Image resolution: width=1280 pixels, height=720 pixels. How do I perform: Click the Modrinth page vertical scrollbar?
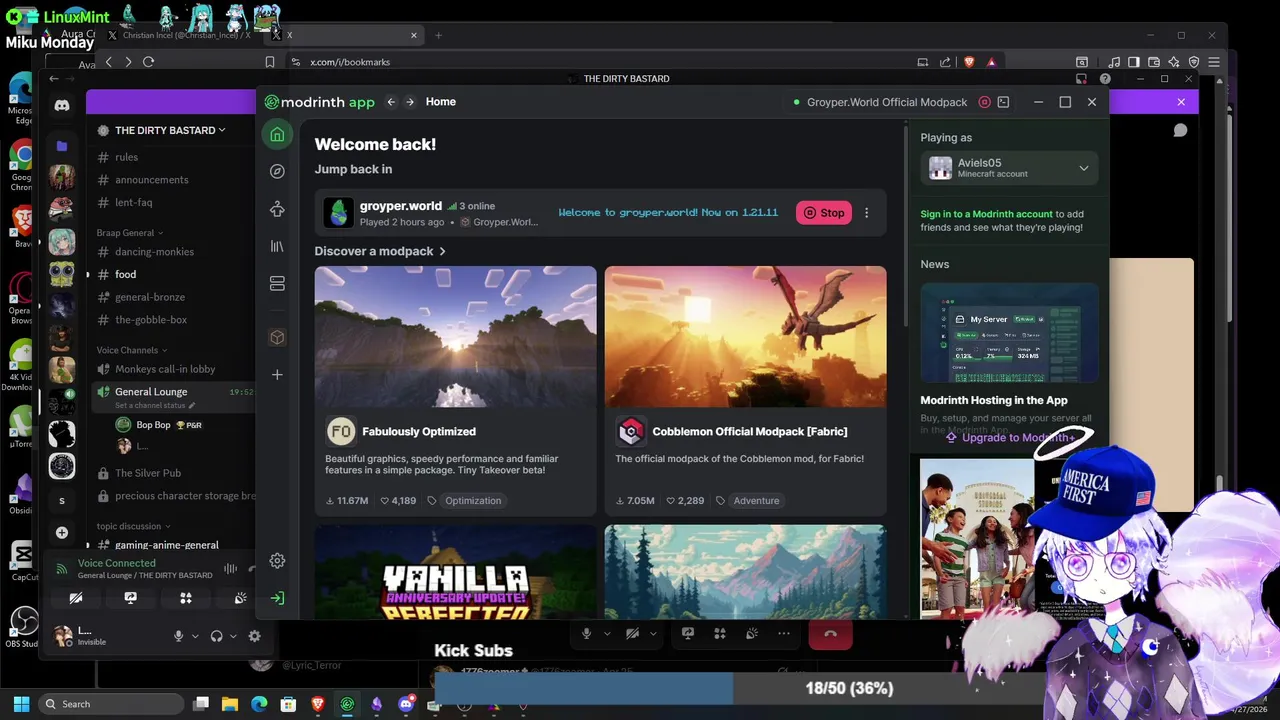pyautogui.click(x=906, y=225)
